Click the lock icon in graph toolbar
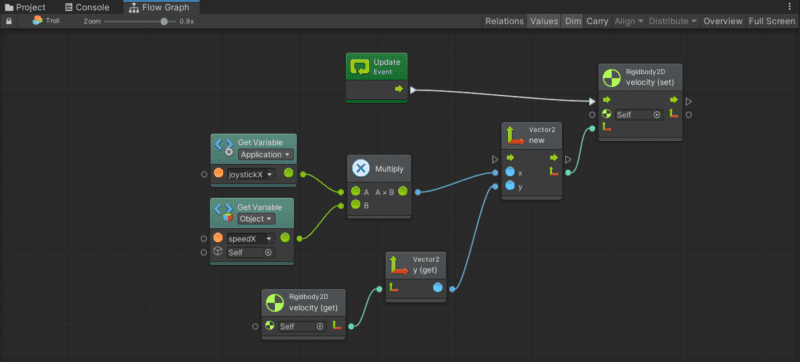This screenshot has width=800, height=362. (x=9, y=21)
